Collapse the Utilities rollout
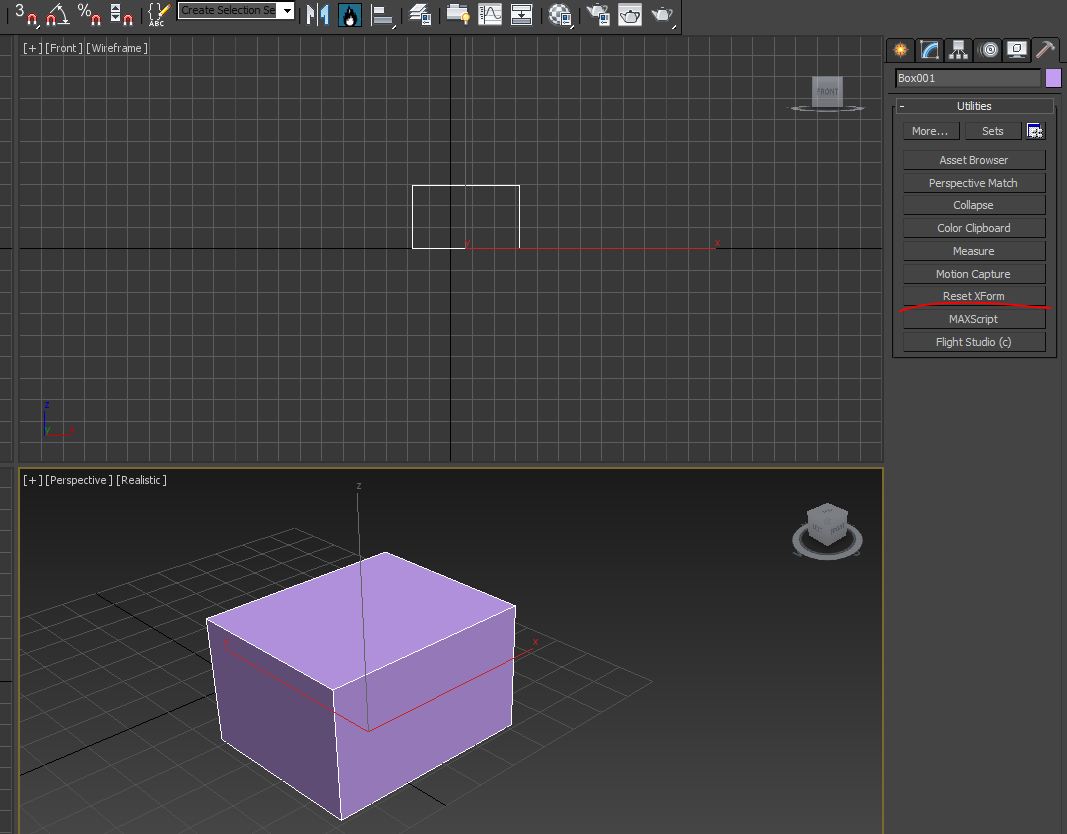This screenshot has width=1067, height=834. 973,106
